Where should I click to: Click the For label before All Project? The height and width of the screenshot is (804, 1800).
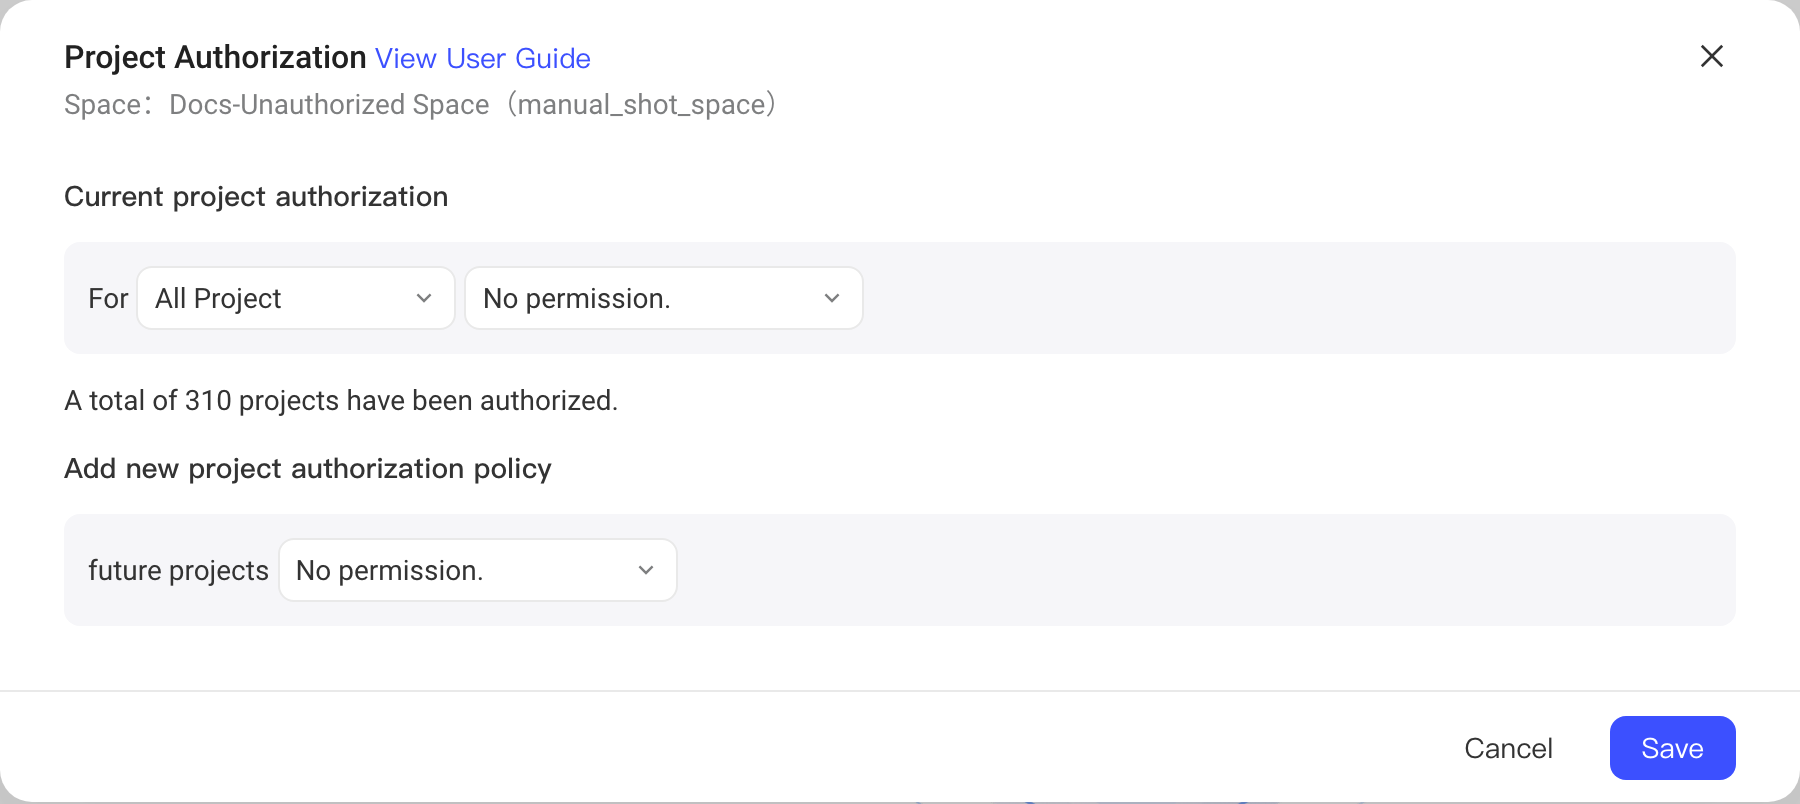pos(108,298)
